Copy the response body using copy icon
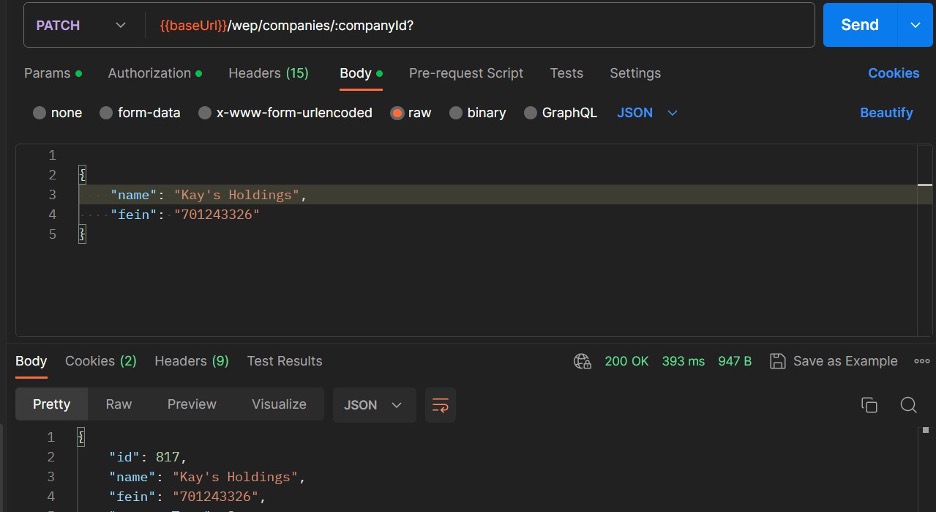Screen dimensions: 936x512 pos(869,405)
